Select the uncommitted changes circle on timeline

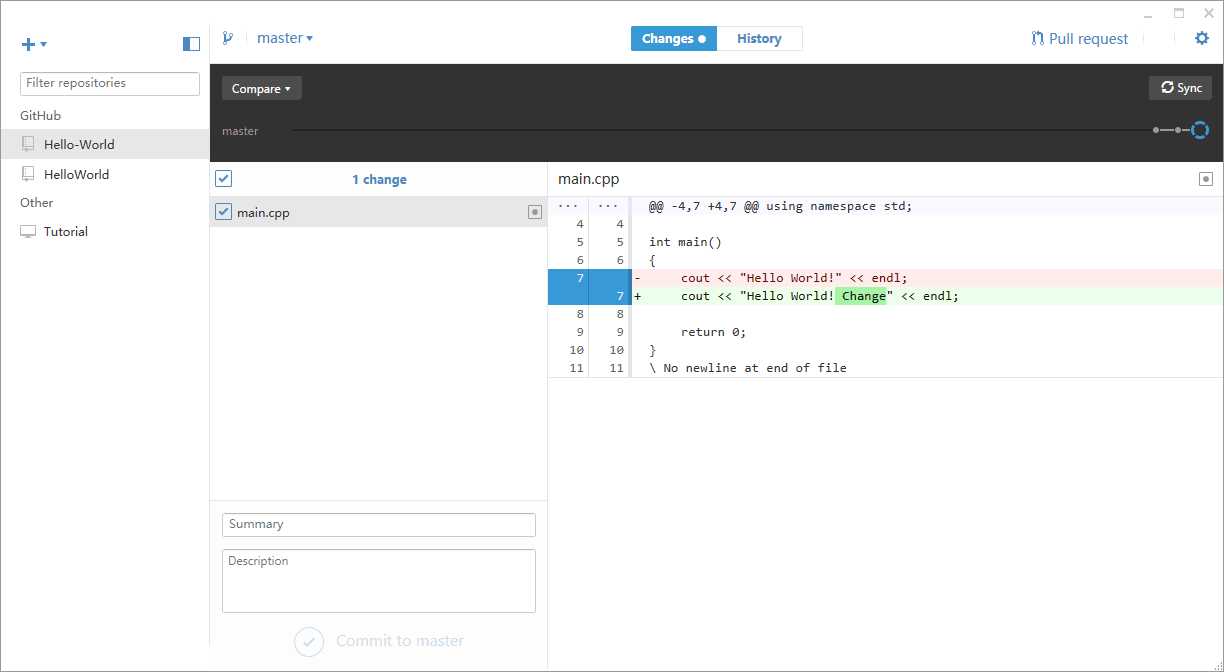[x=1199, y=130]
